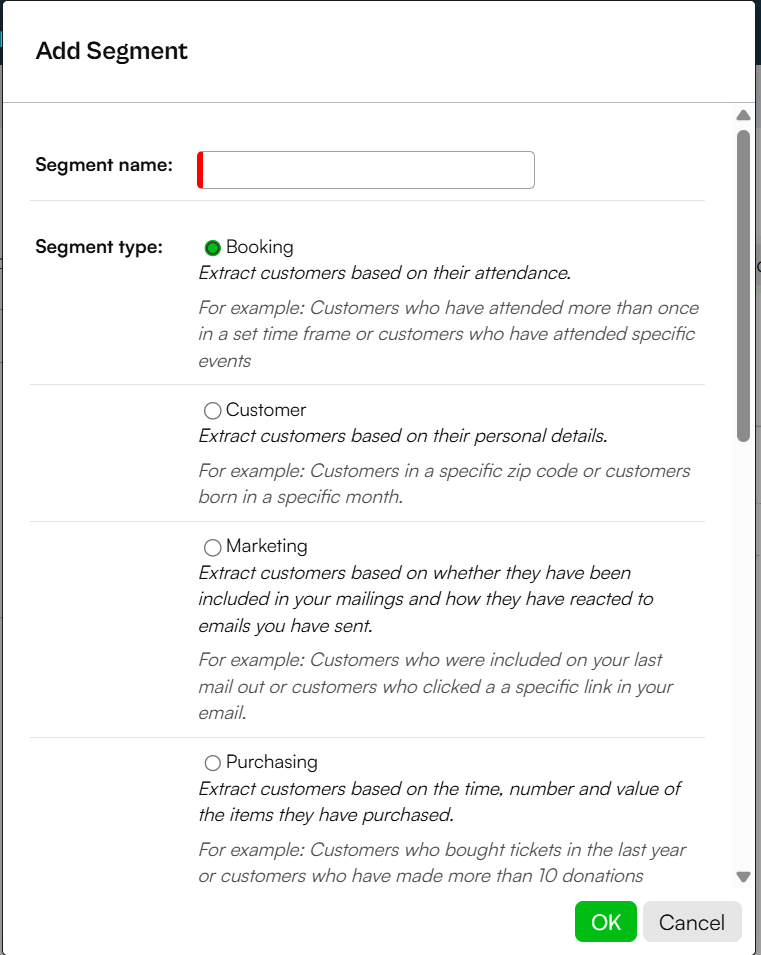Select the Purchasing radio button
Image resolution: width=761 pixels, height=955 pixels.
point(212,763)
